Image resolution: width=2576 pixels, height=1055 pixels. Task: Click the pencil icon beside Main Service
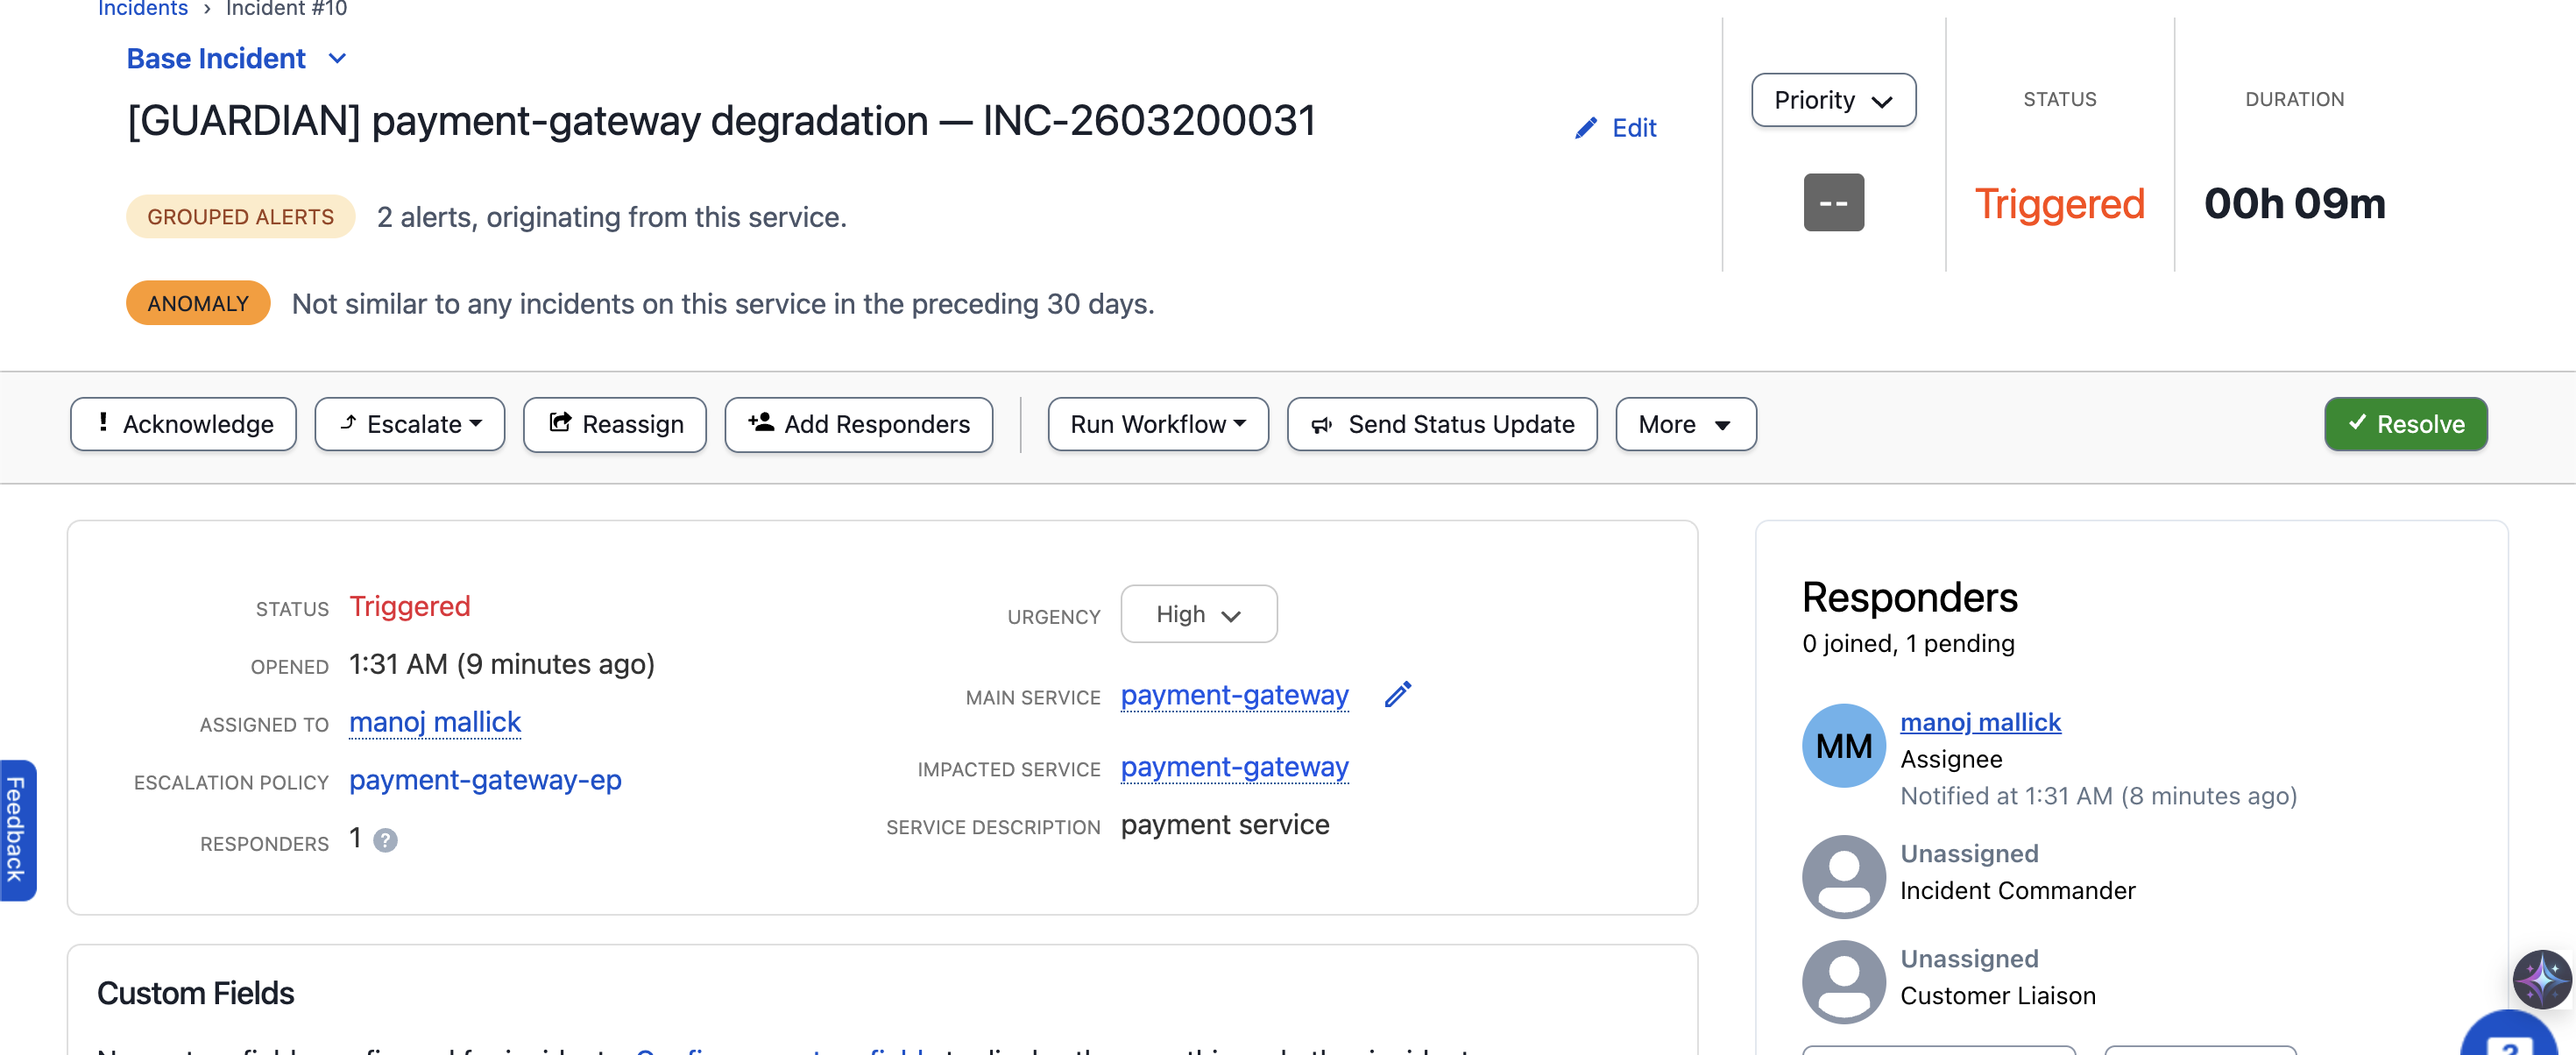tap(1397, 694)
